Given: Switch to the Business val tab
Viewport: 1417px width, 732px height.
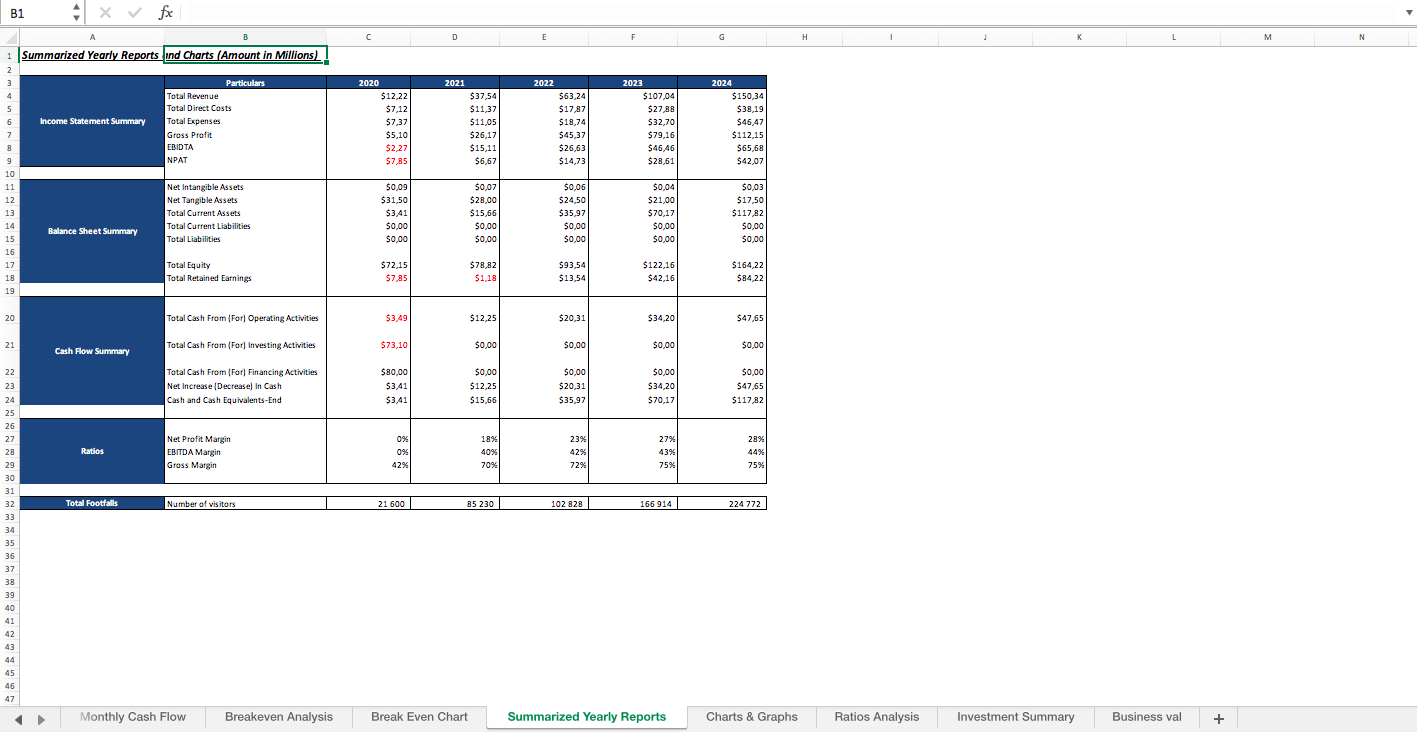Looking at the screenshot, I should 1147,717.
